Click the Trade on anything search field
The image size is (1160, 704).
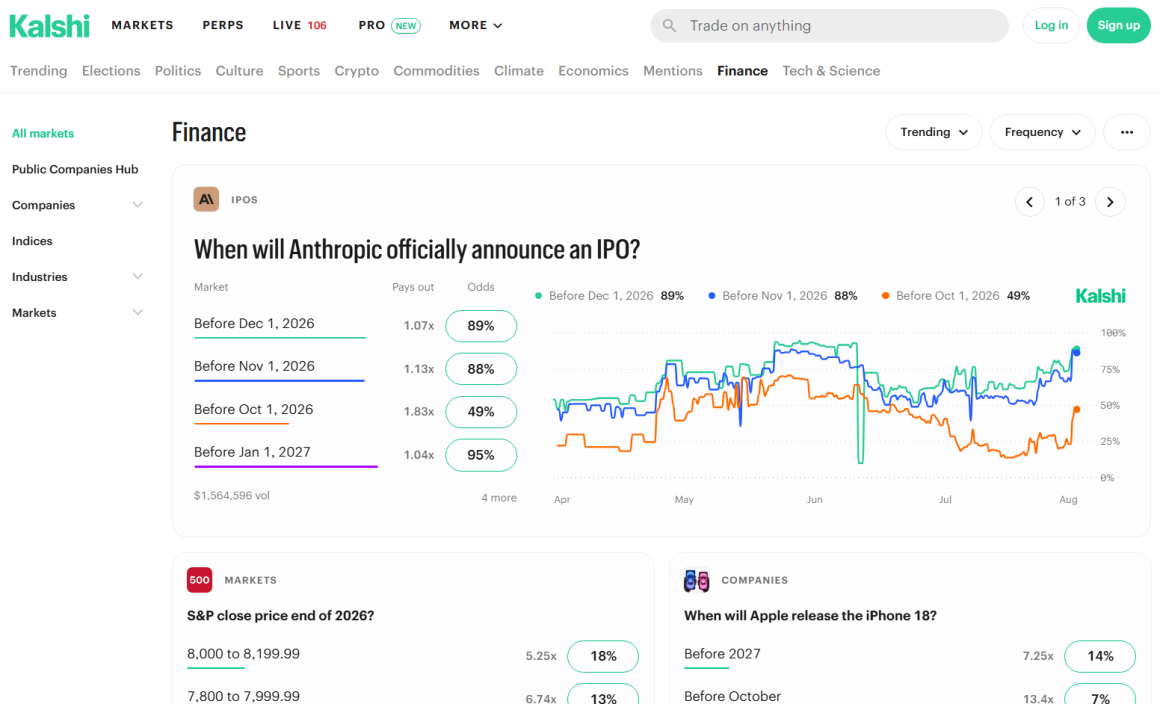(829, 26)
